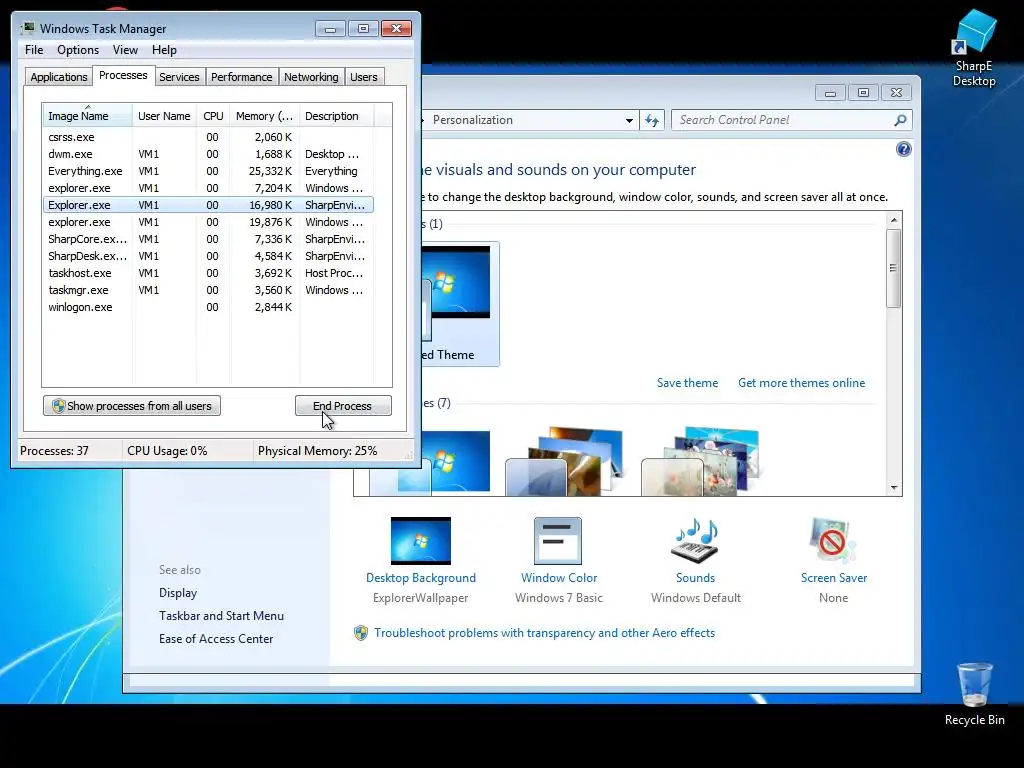The image size is (1024, 768).
Task: Select the Everything.exe process row
Action: [x=208, y=171]
